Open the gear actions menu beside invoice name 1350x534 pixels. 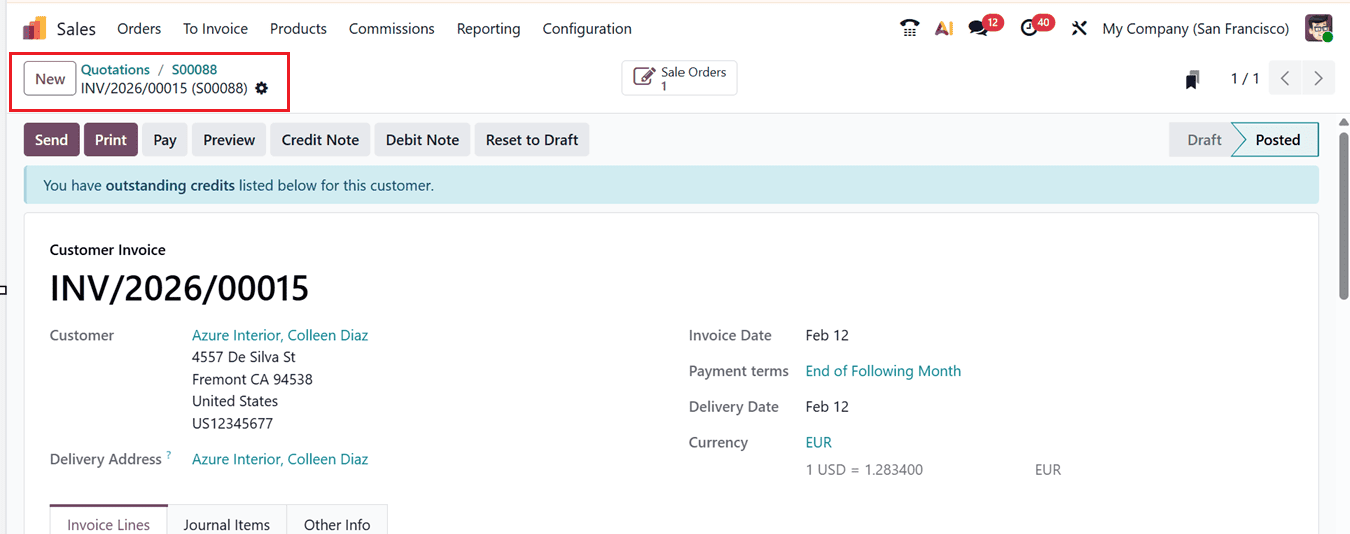[x=262, y=88]
